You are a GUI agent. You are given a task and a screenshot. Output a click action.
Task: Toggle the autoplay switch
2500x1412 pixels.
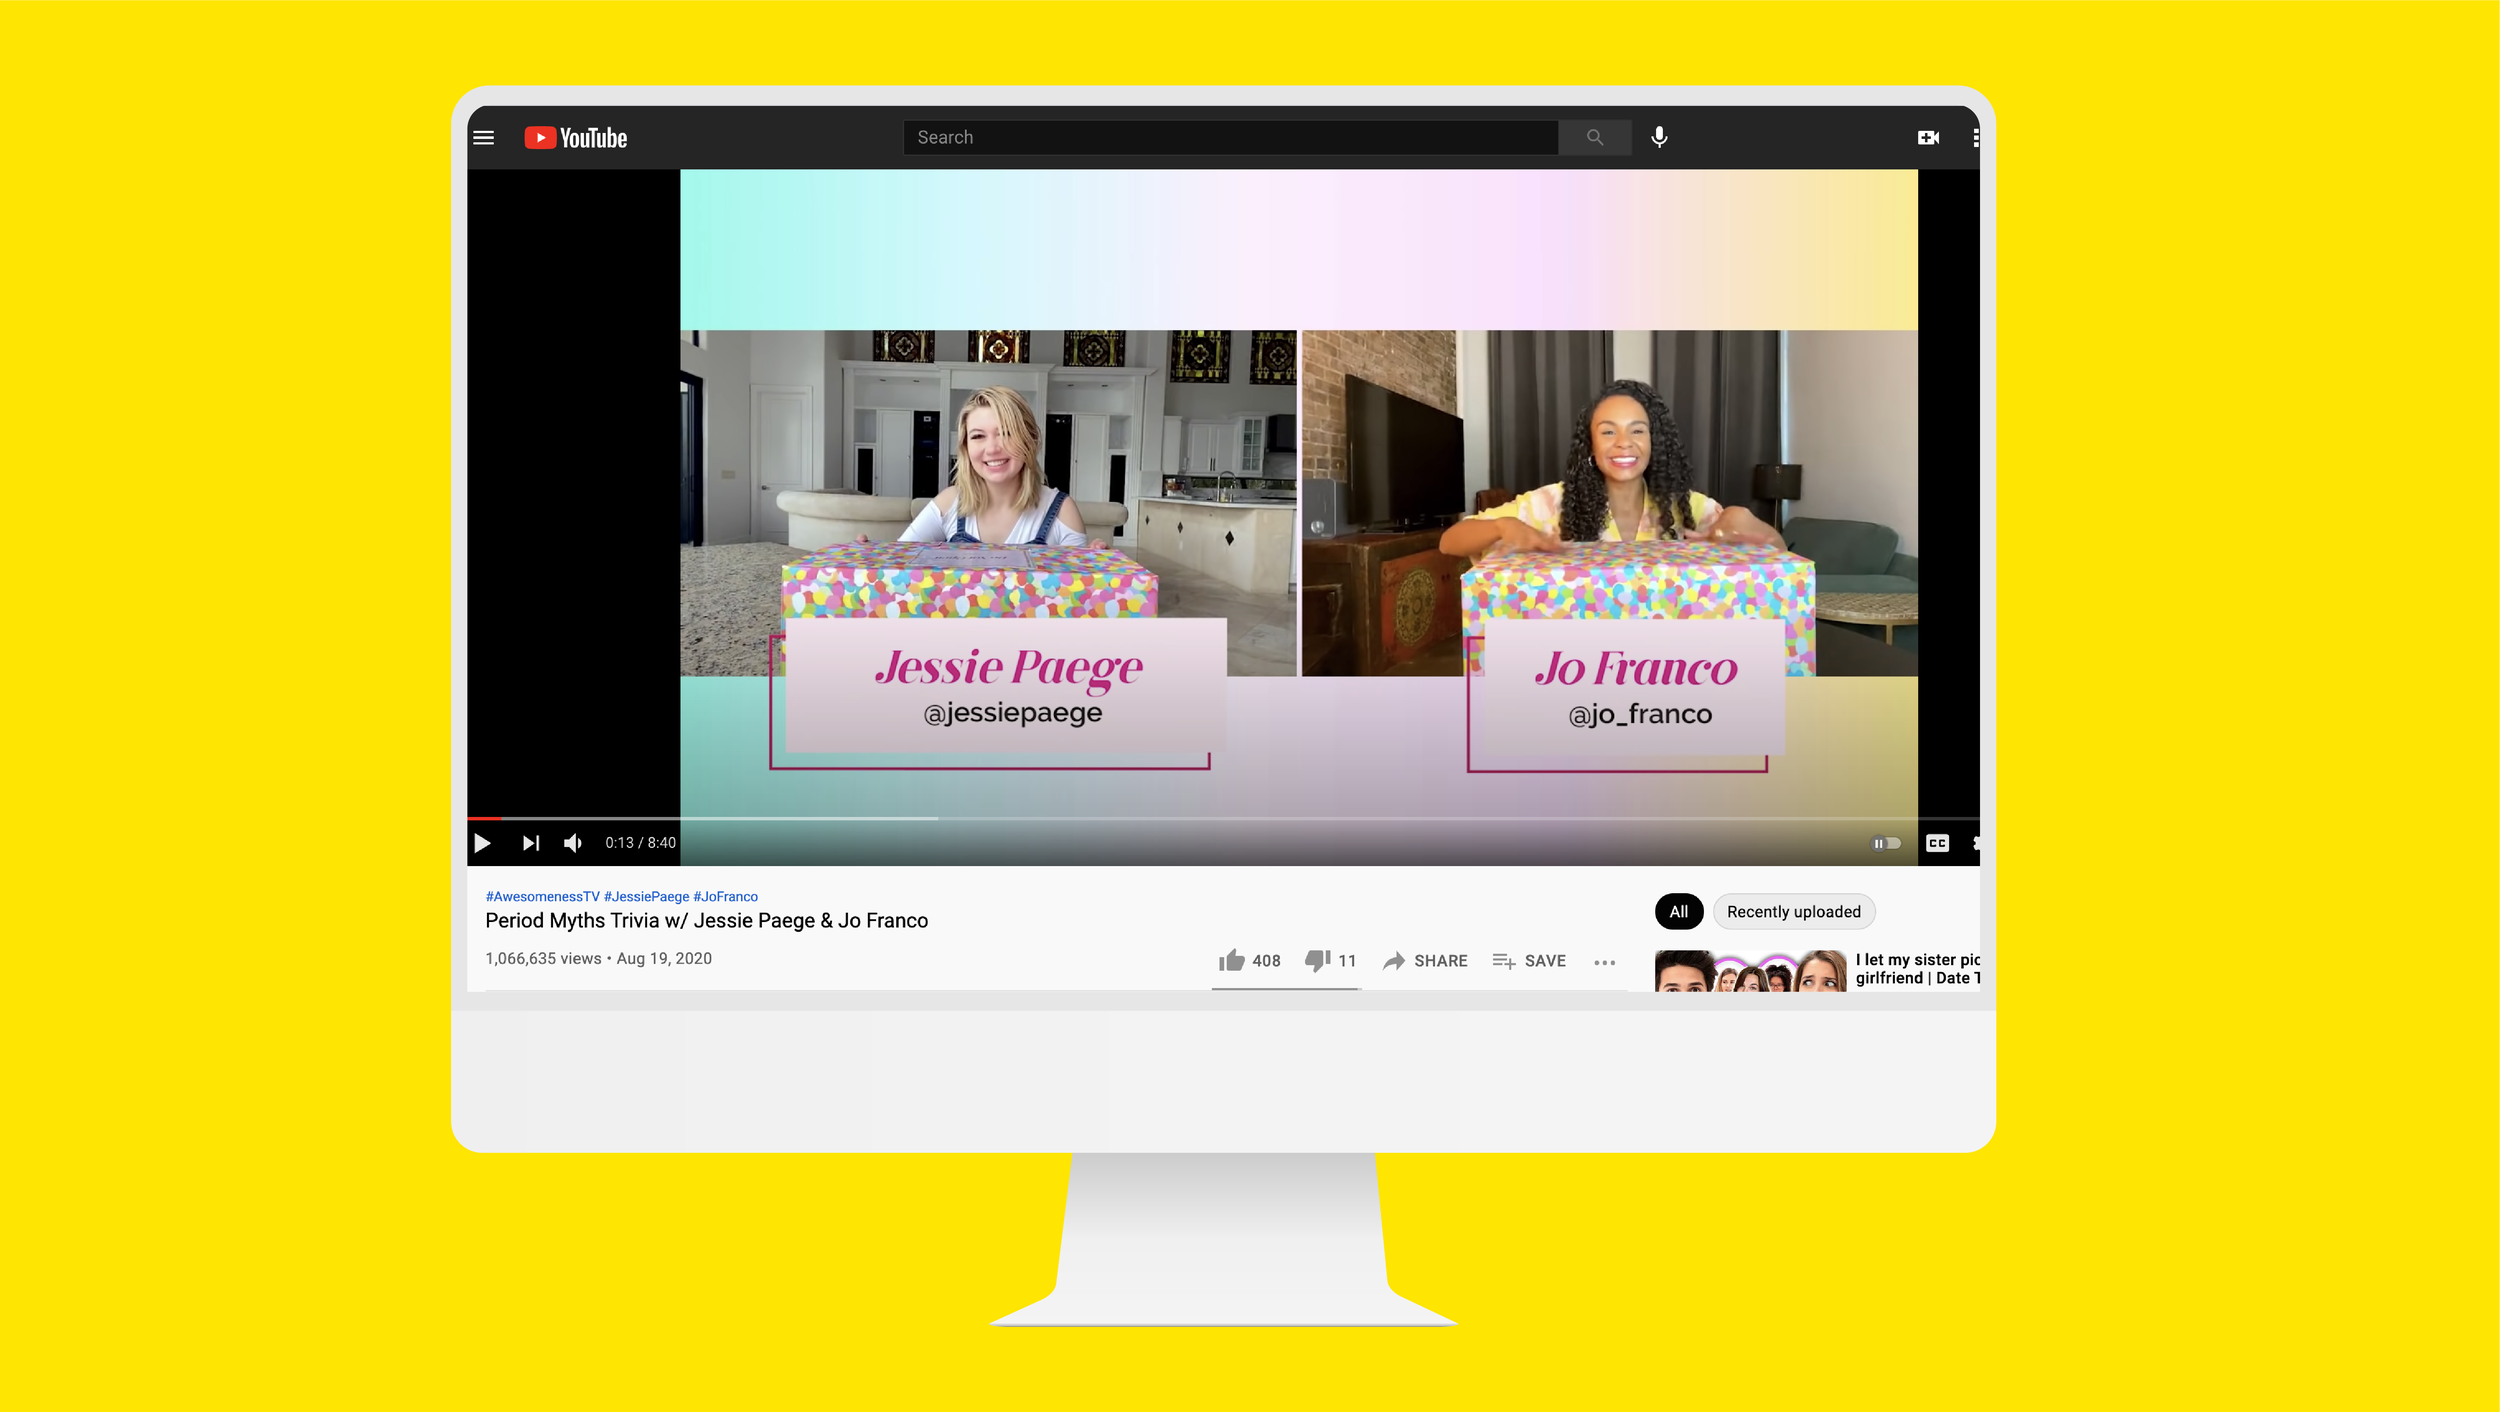pos(1885,843)
